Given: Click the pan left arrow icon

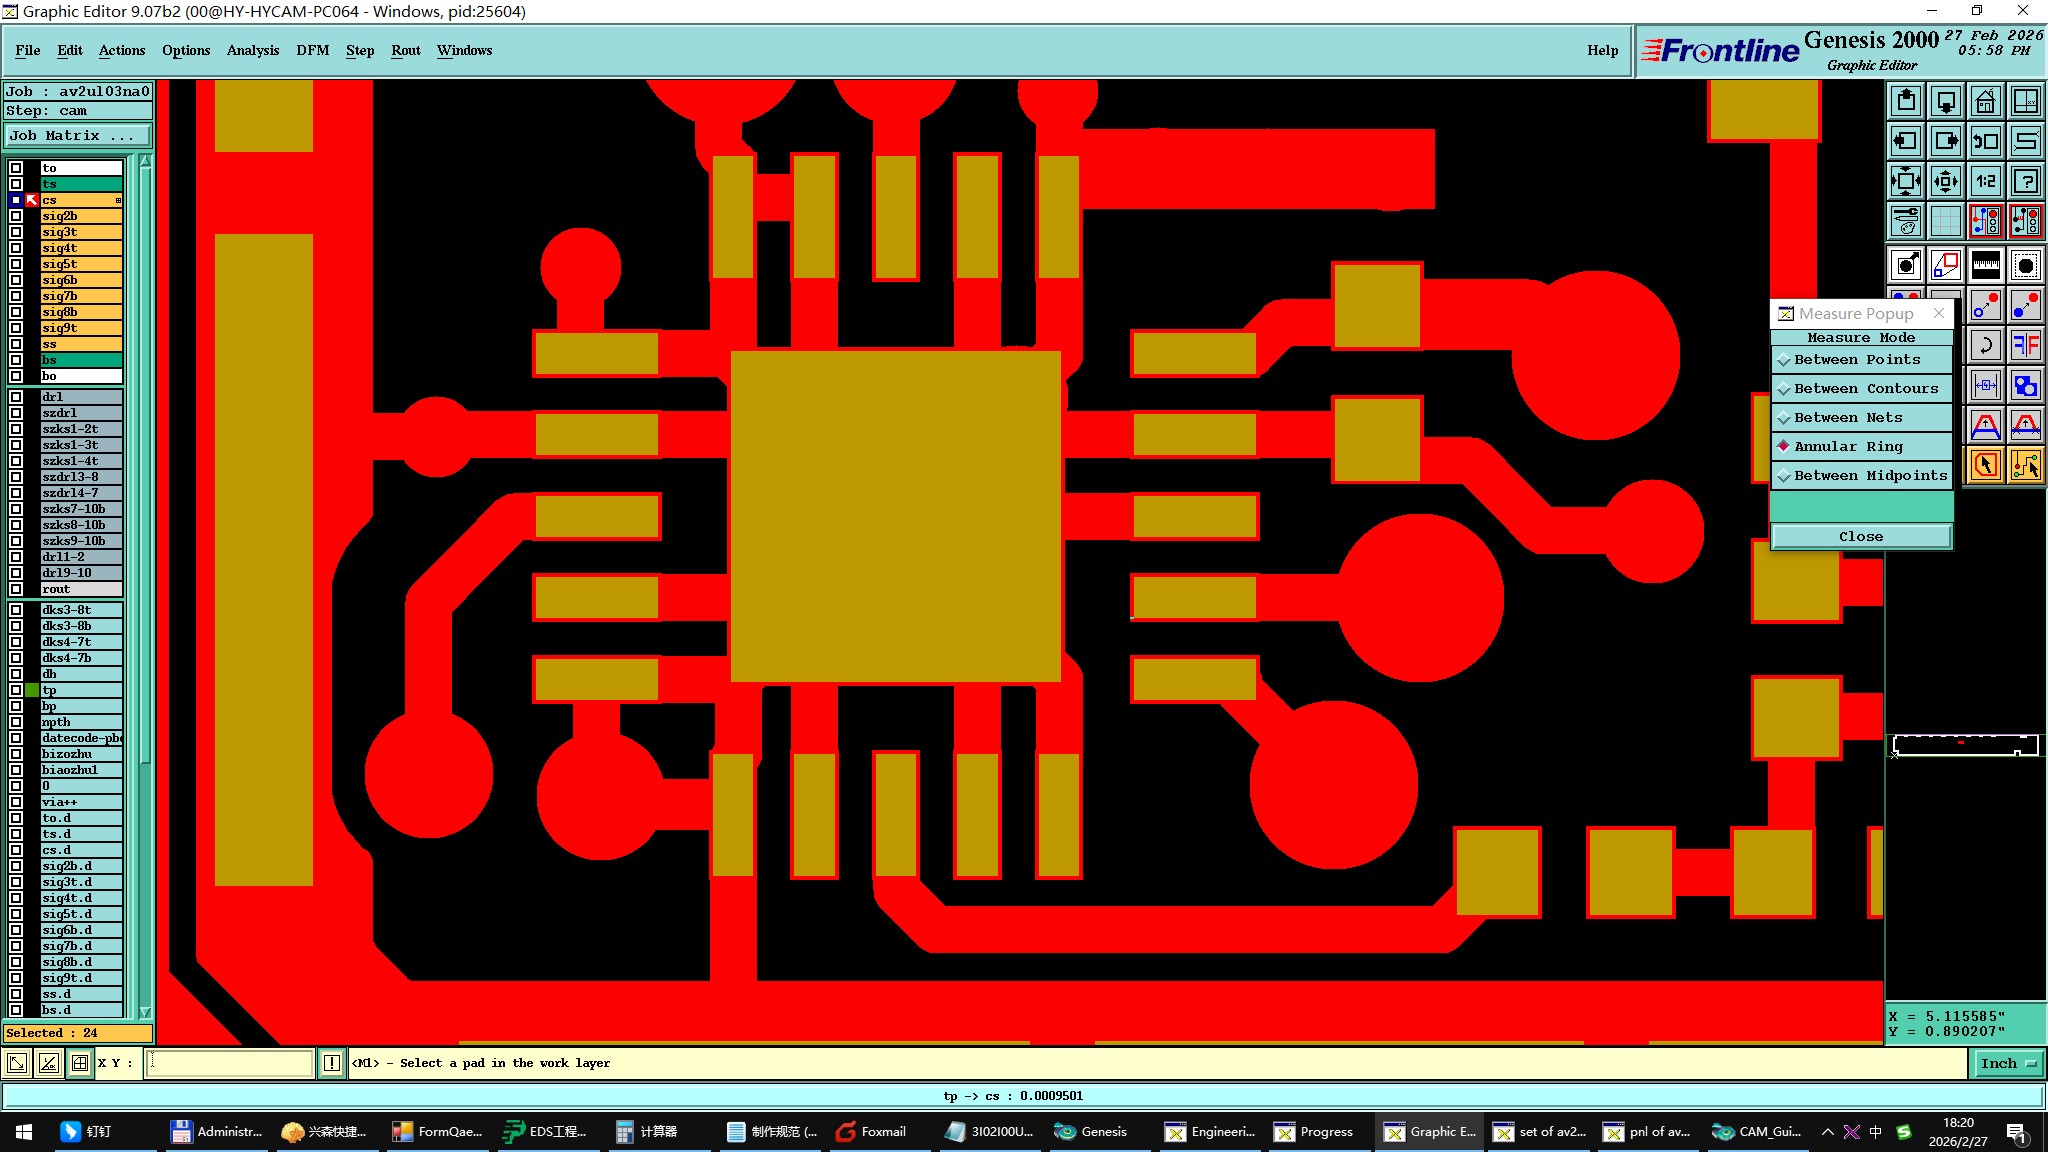Looking at the screenshot, I should tap(1906, 141).
